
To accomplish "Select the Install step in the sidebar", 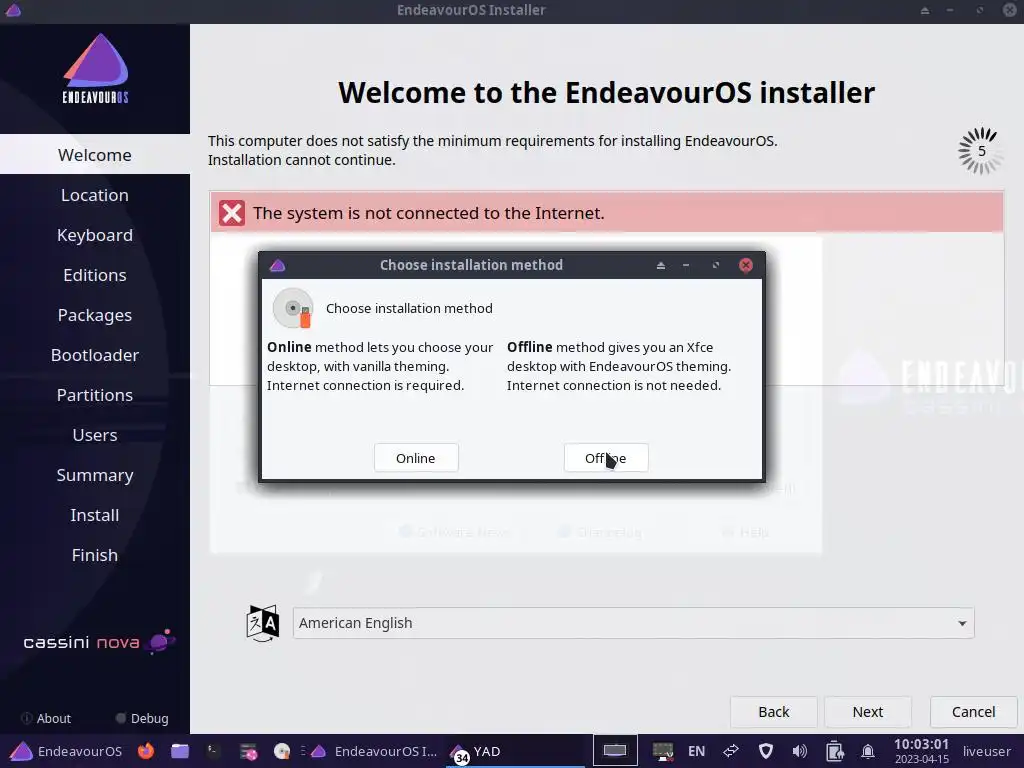I will [x=95, y=515].
